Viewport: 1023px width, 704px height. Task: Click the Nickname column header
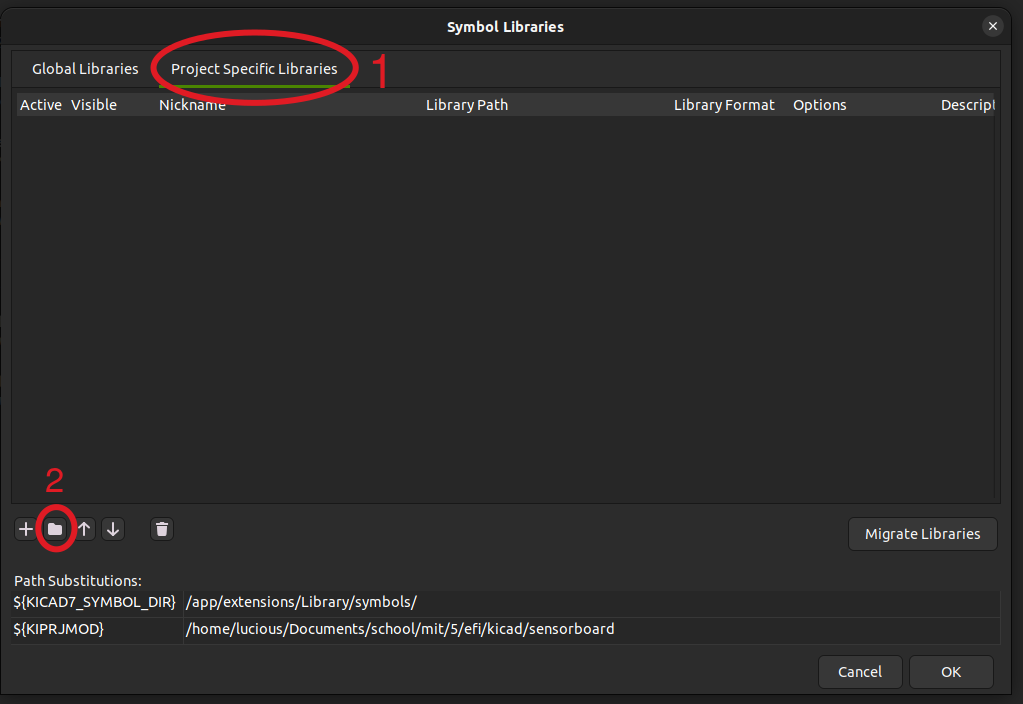tap(192, 104)
